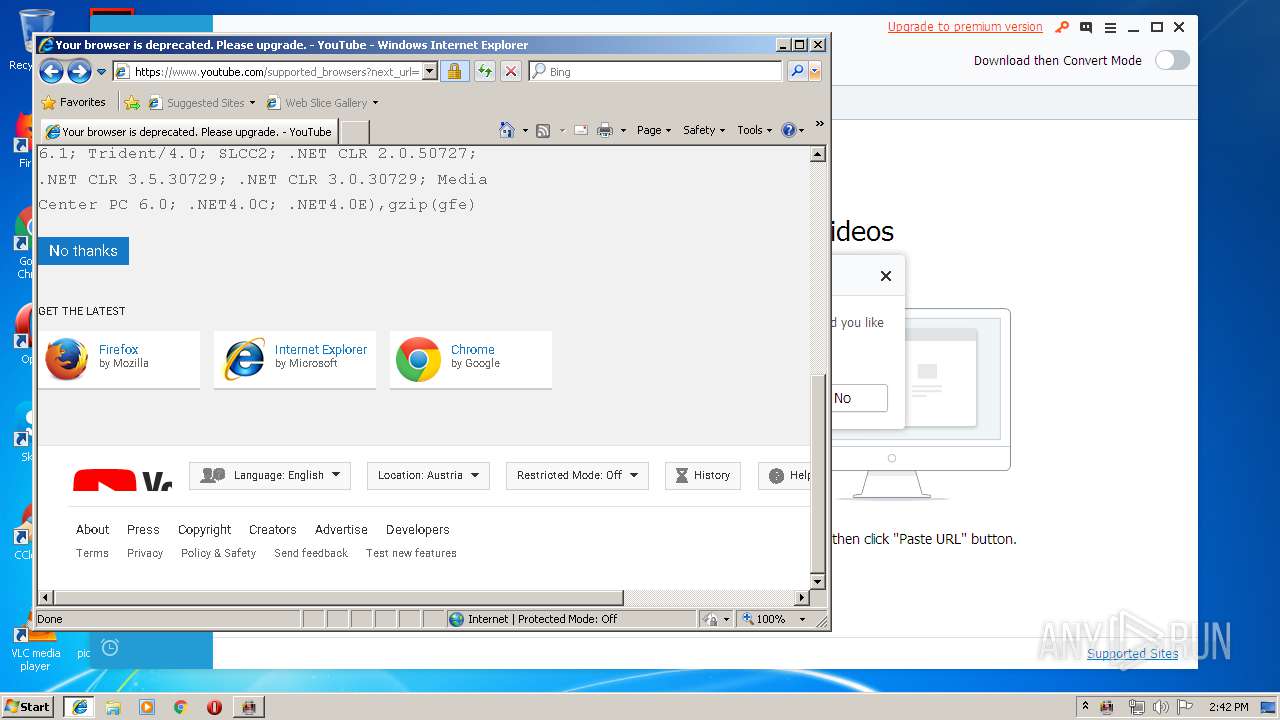The height and width of the screenshot is (720, 1280).
Task: Open the Internet Explorer by Microsoft card
Action: [295, 360]
